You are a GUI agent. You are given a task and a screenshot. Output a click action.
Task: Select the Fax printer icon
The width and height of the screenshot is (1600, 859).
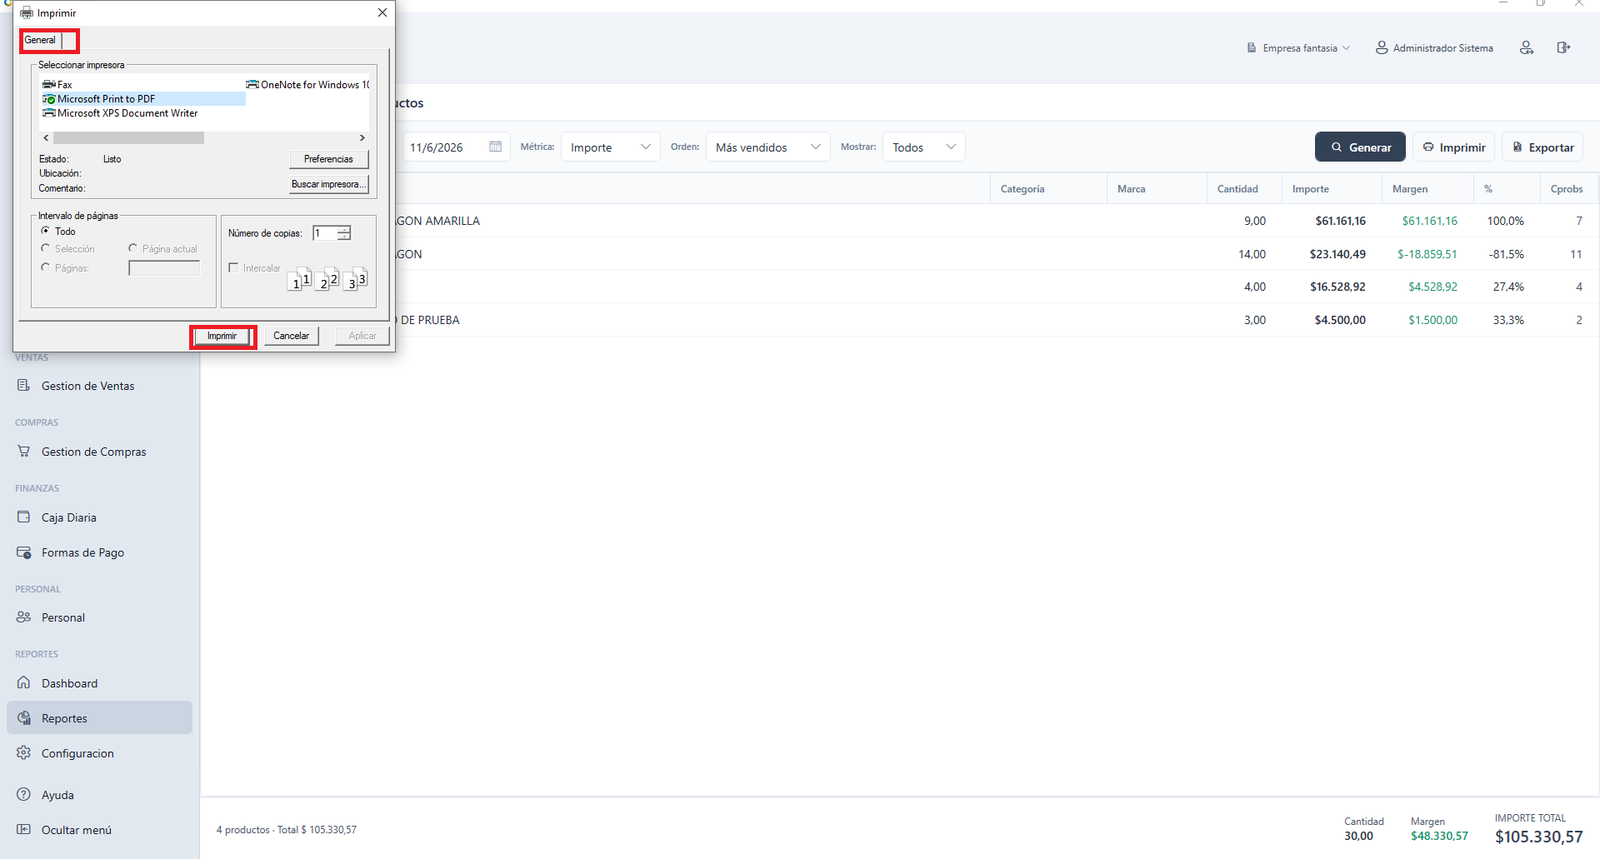tap(49, 85)
